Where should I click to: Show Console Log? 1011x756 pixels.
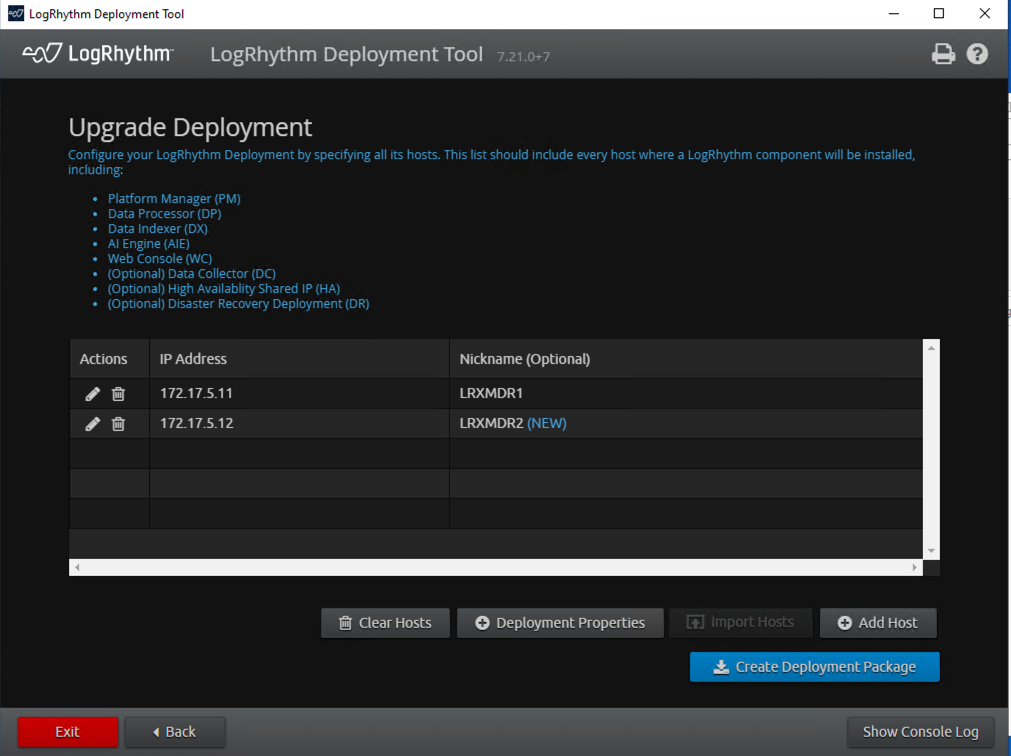click(x=920, y=732)
